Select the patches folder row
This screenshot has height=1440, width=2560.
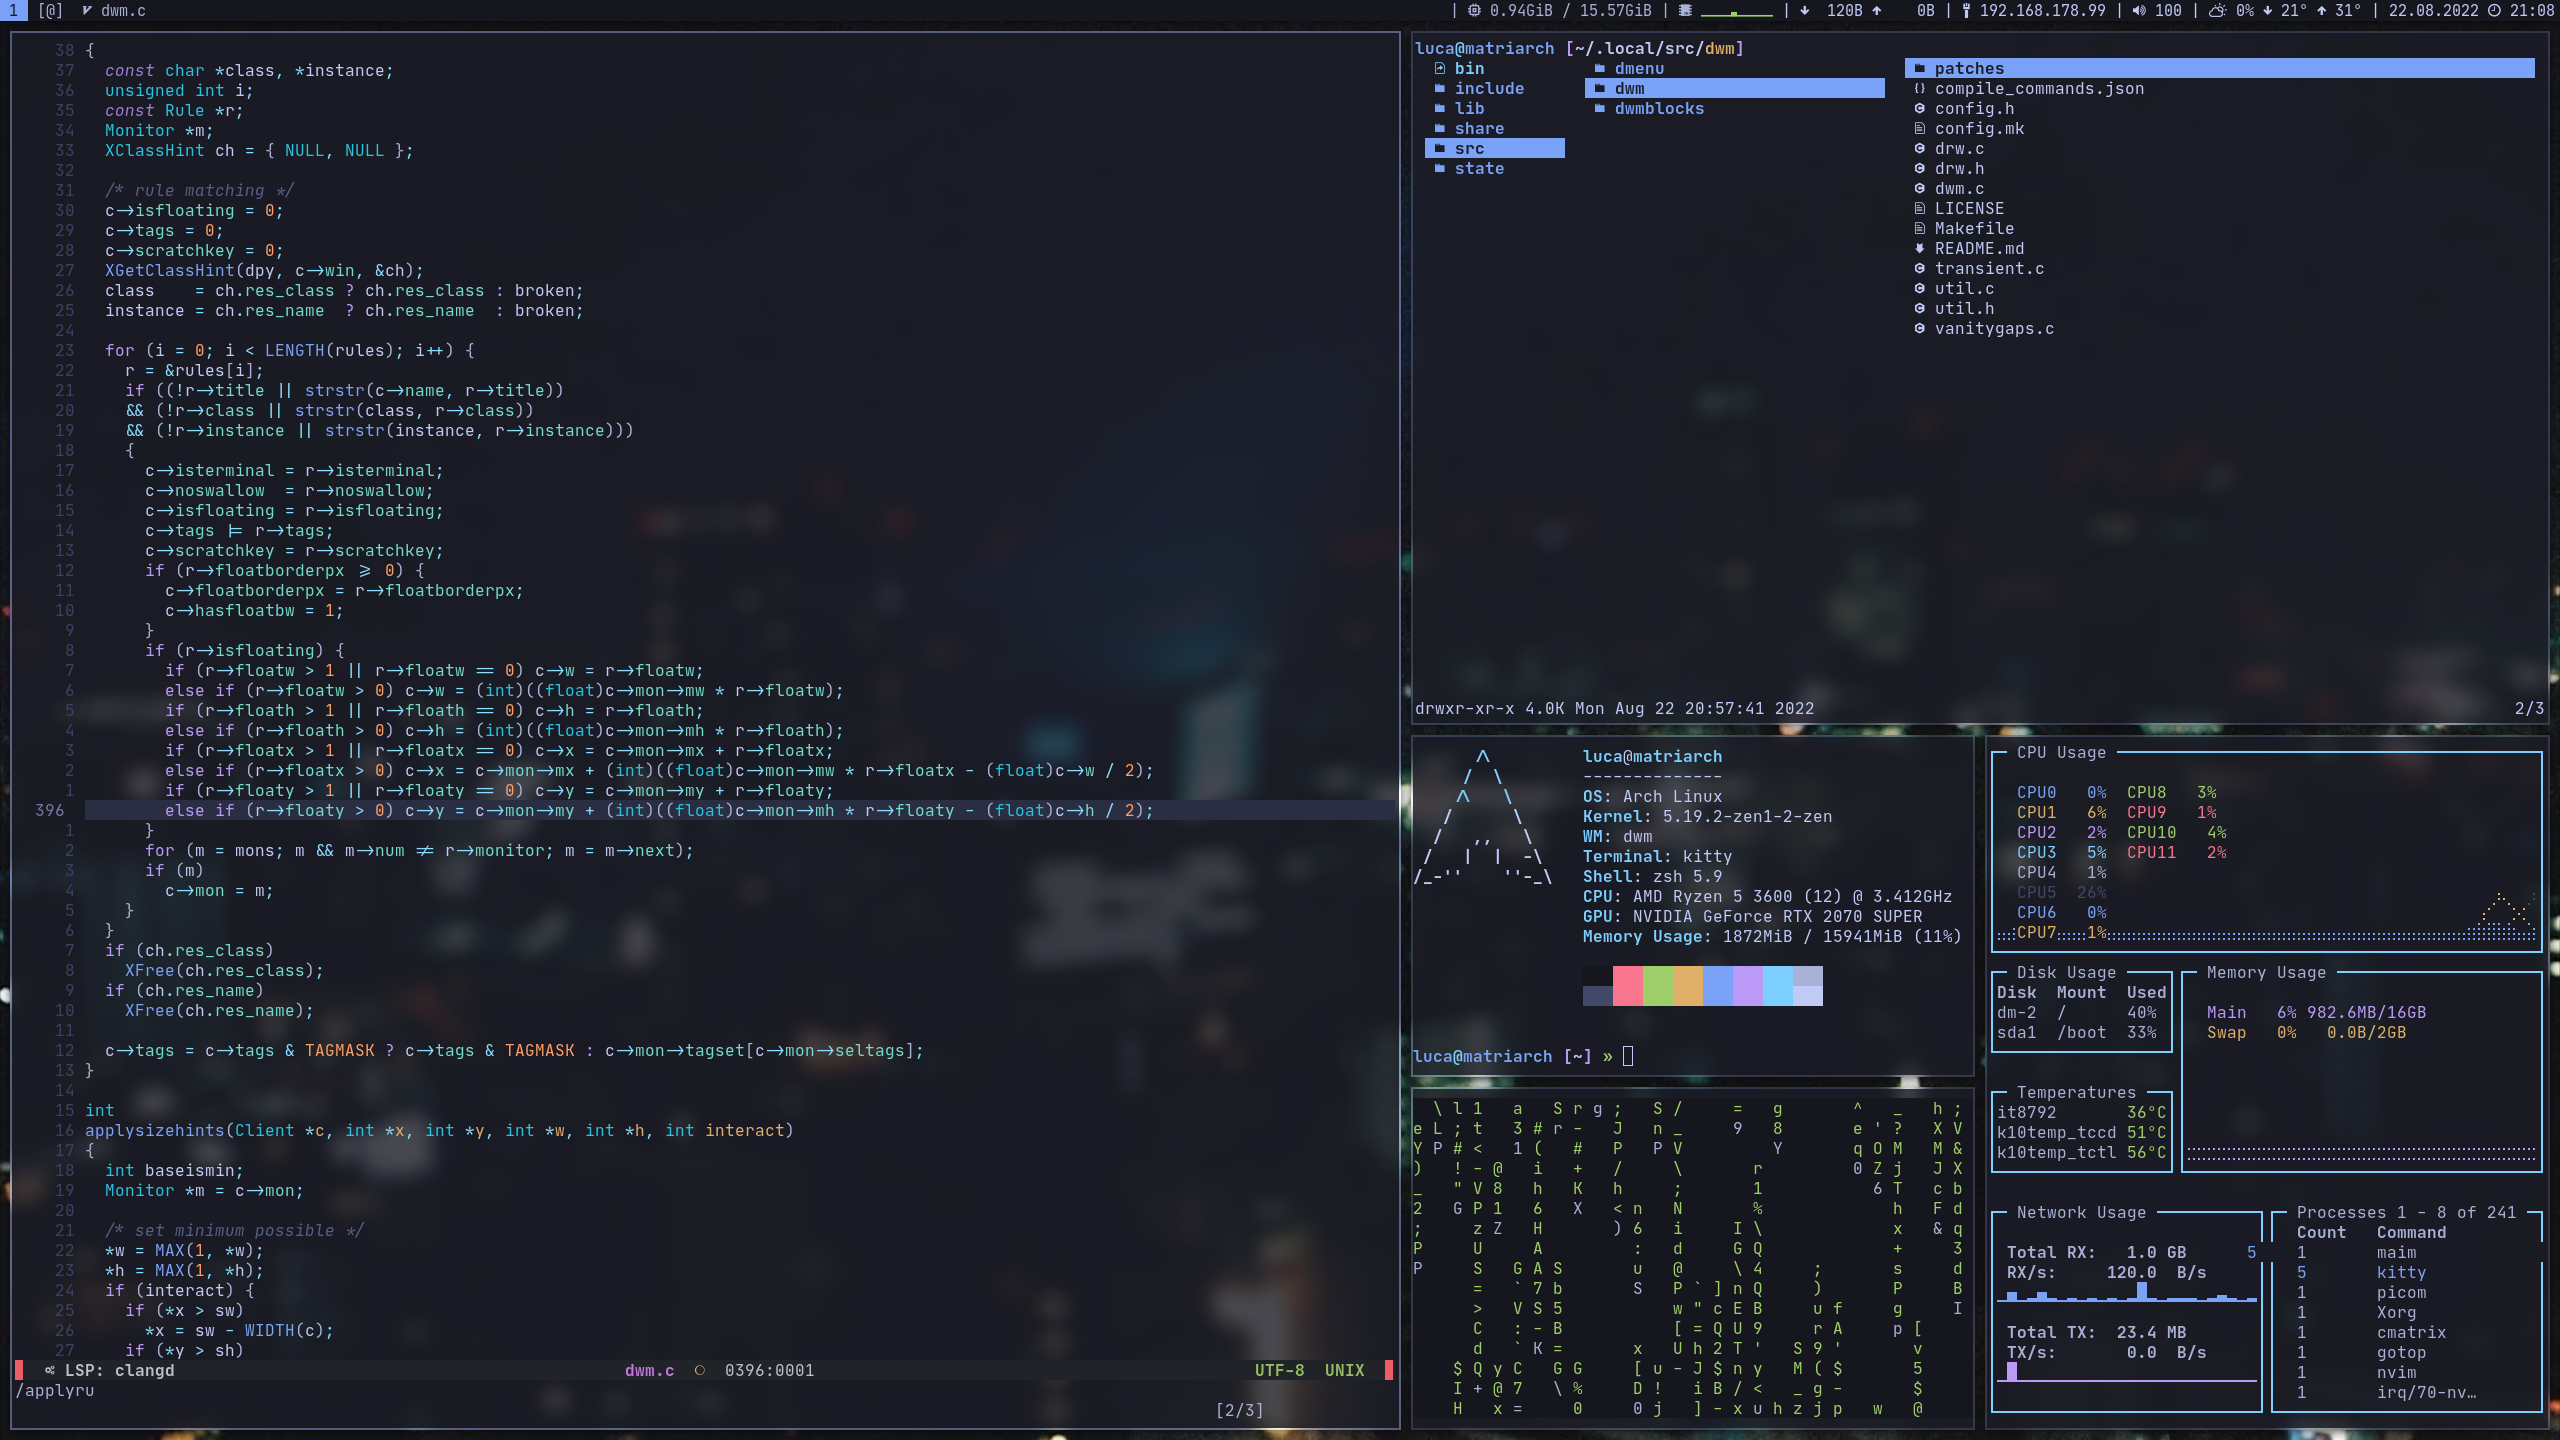2220,68
